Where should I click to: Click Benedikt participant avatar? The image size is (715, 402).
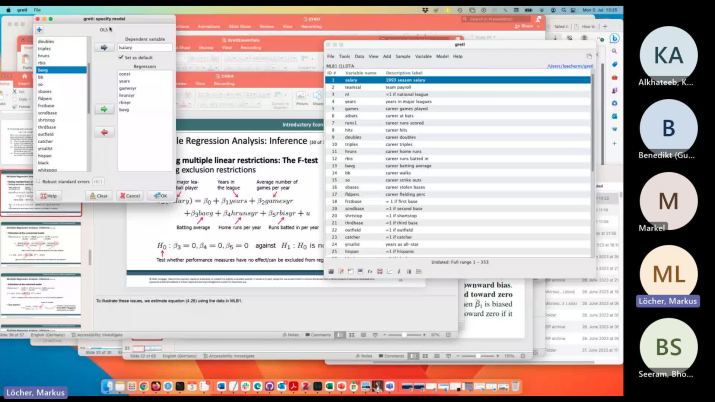coord(668,129)
